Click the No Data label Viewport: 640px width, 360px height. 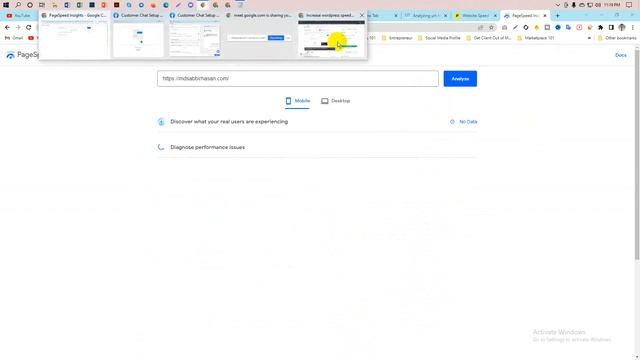[468, 122]
